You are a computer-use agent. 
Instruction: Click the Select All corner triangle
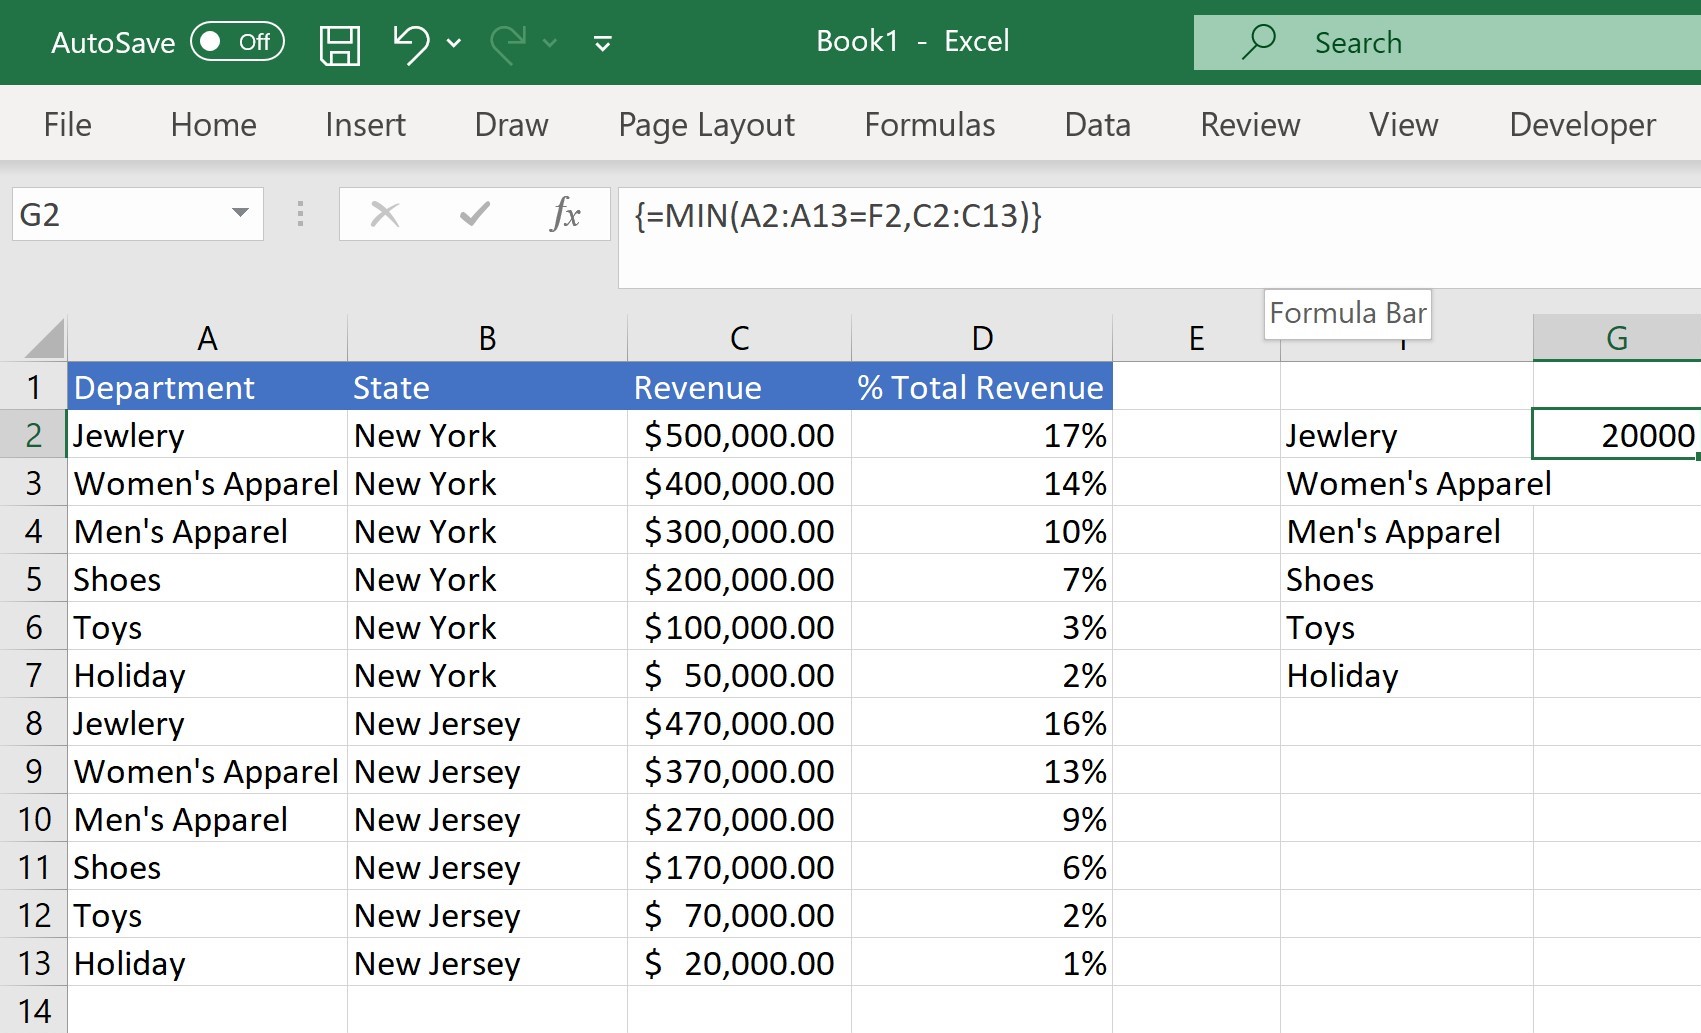[x=45, y=338]
